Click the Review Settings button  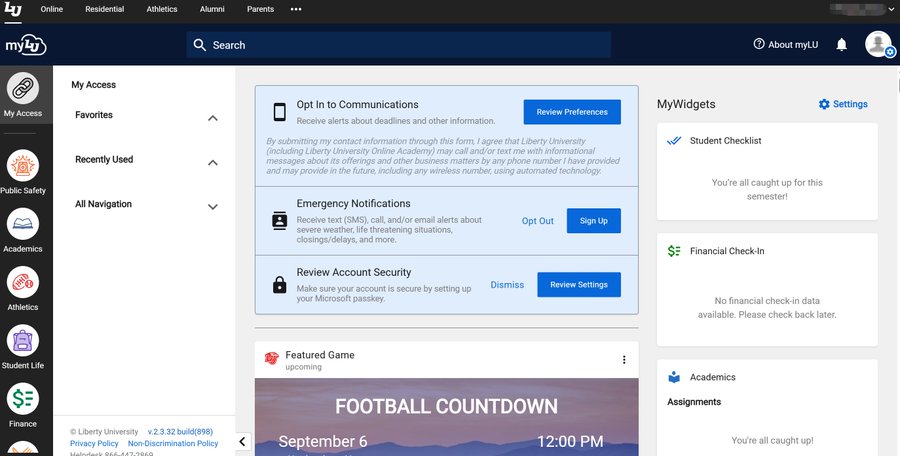[x=579, y=284]
